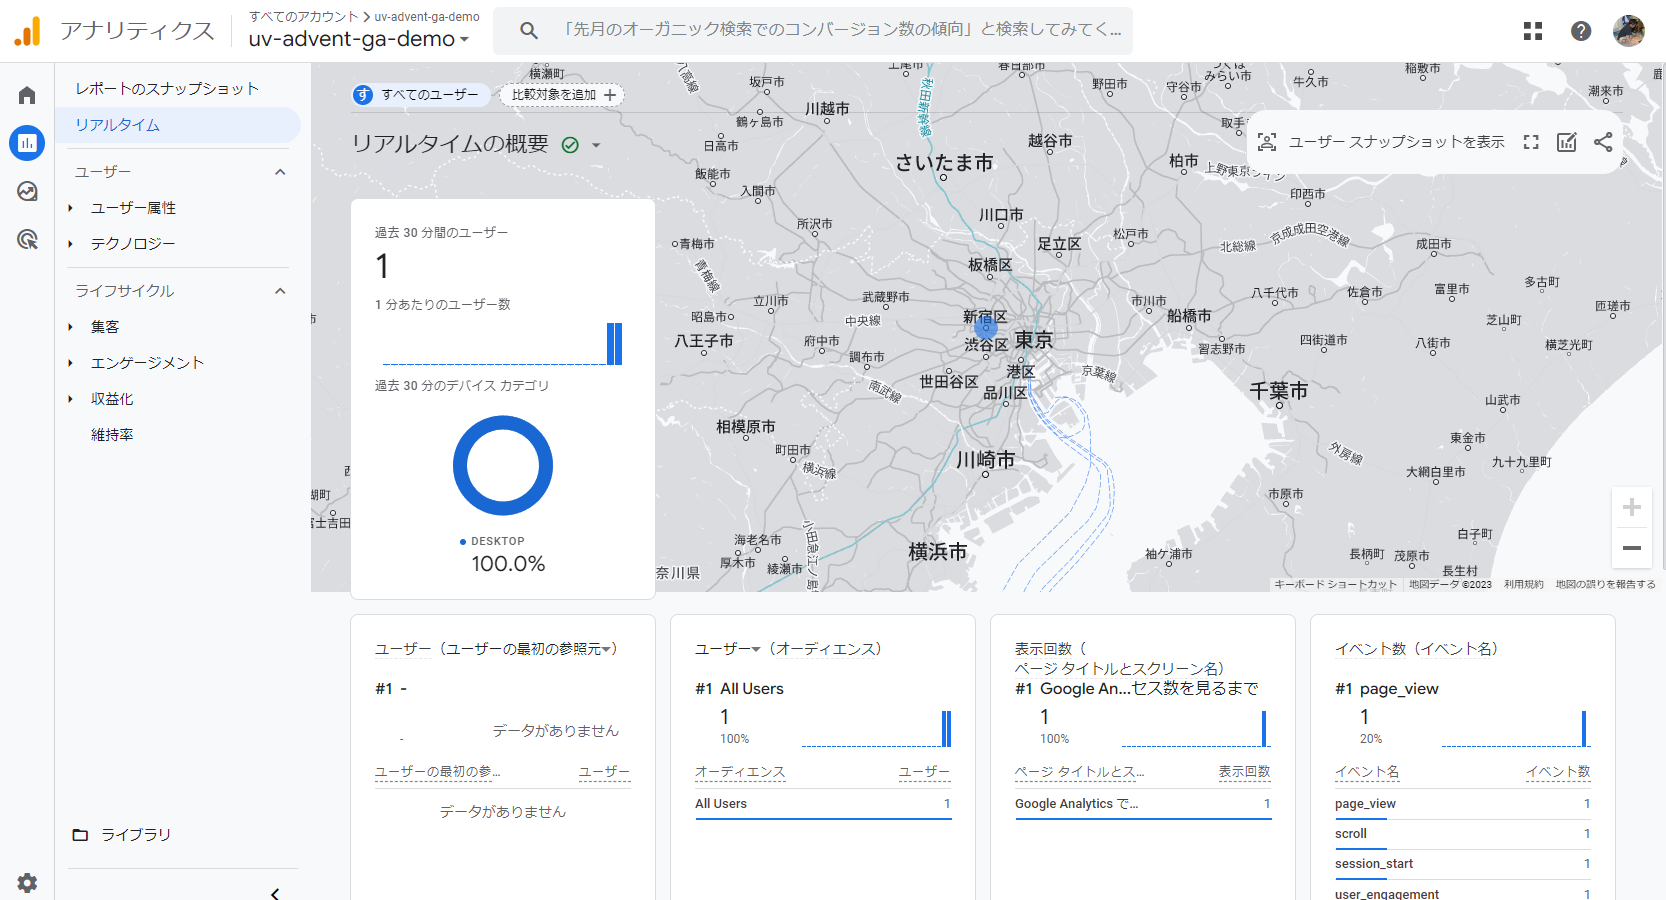
Task: Open the Admin settings gear icon
Action: pyautogui.click(x=27, y=883)
